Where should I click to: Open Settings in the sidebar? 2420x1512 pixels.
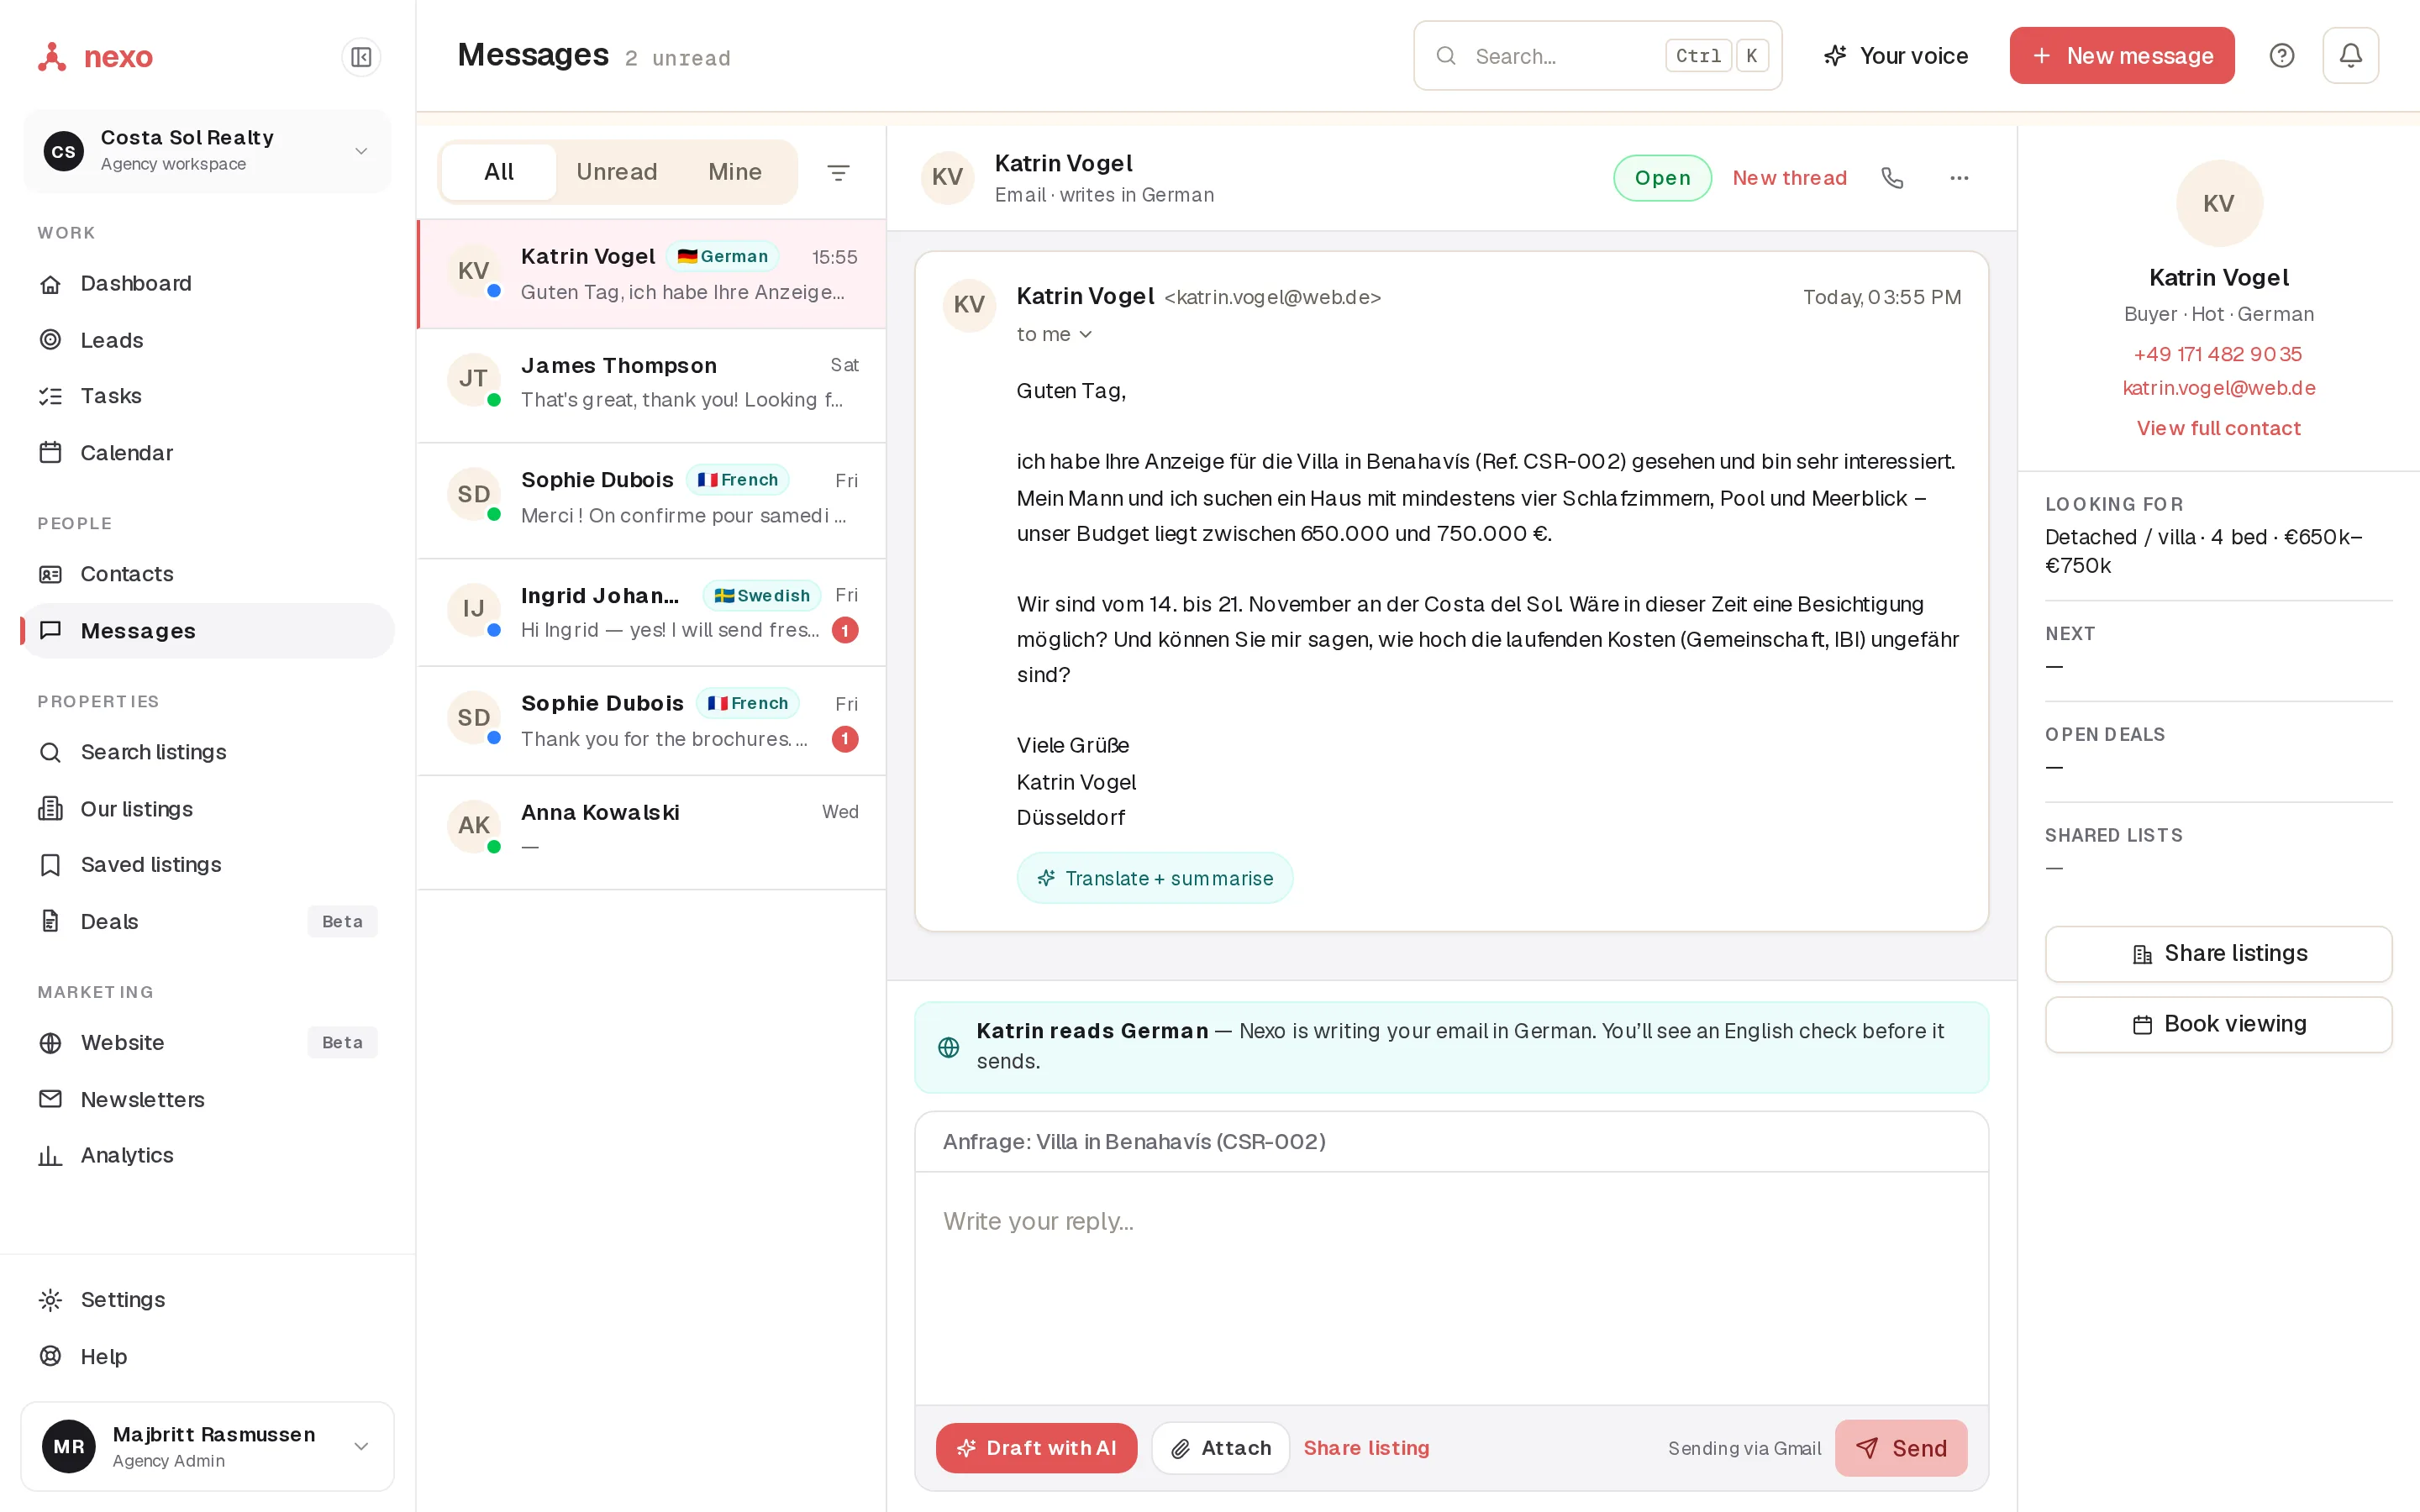pos(207,1299)
